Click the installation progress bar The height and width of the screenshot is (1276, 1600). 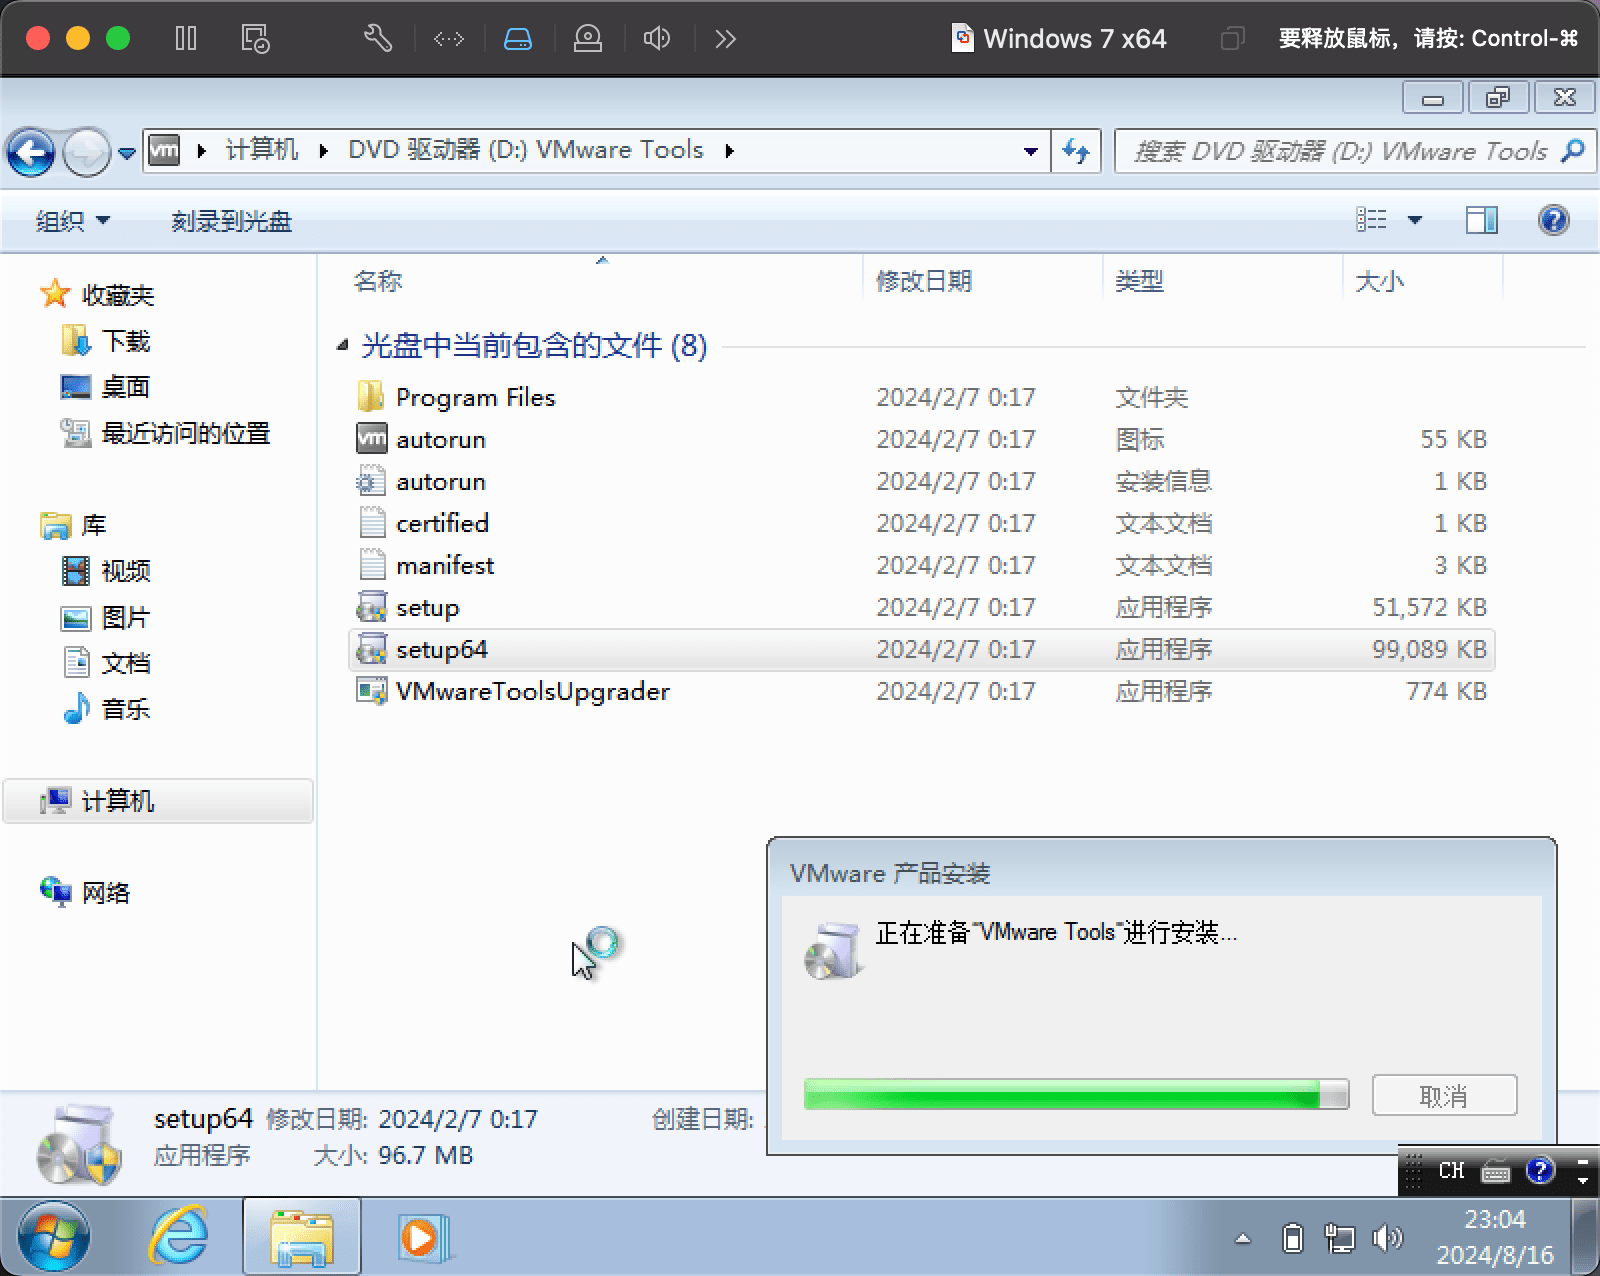pos(1076,1095)
